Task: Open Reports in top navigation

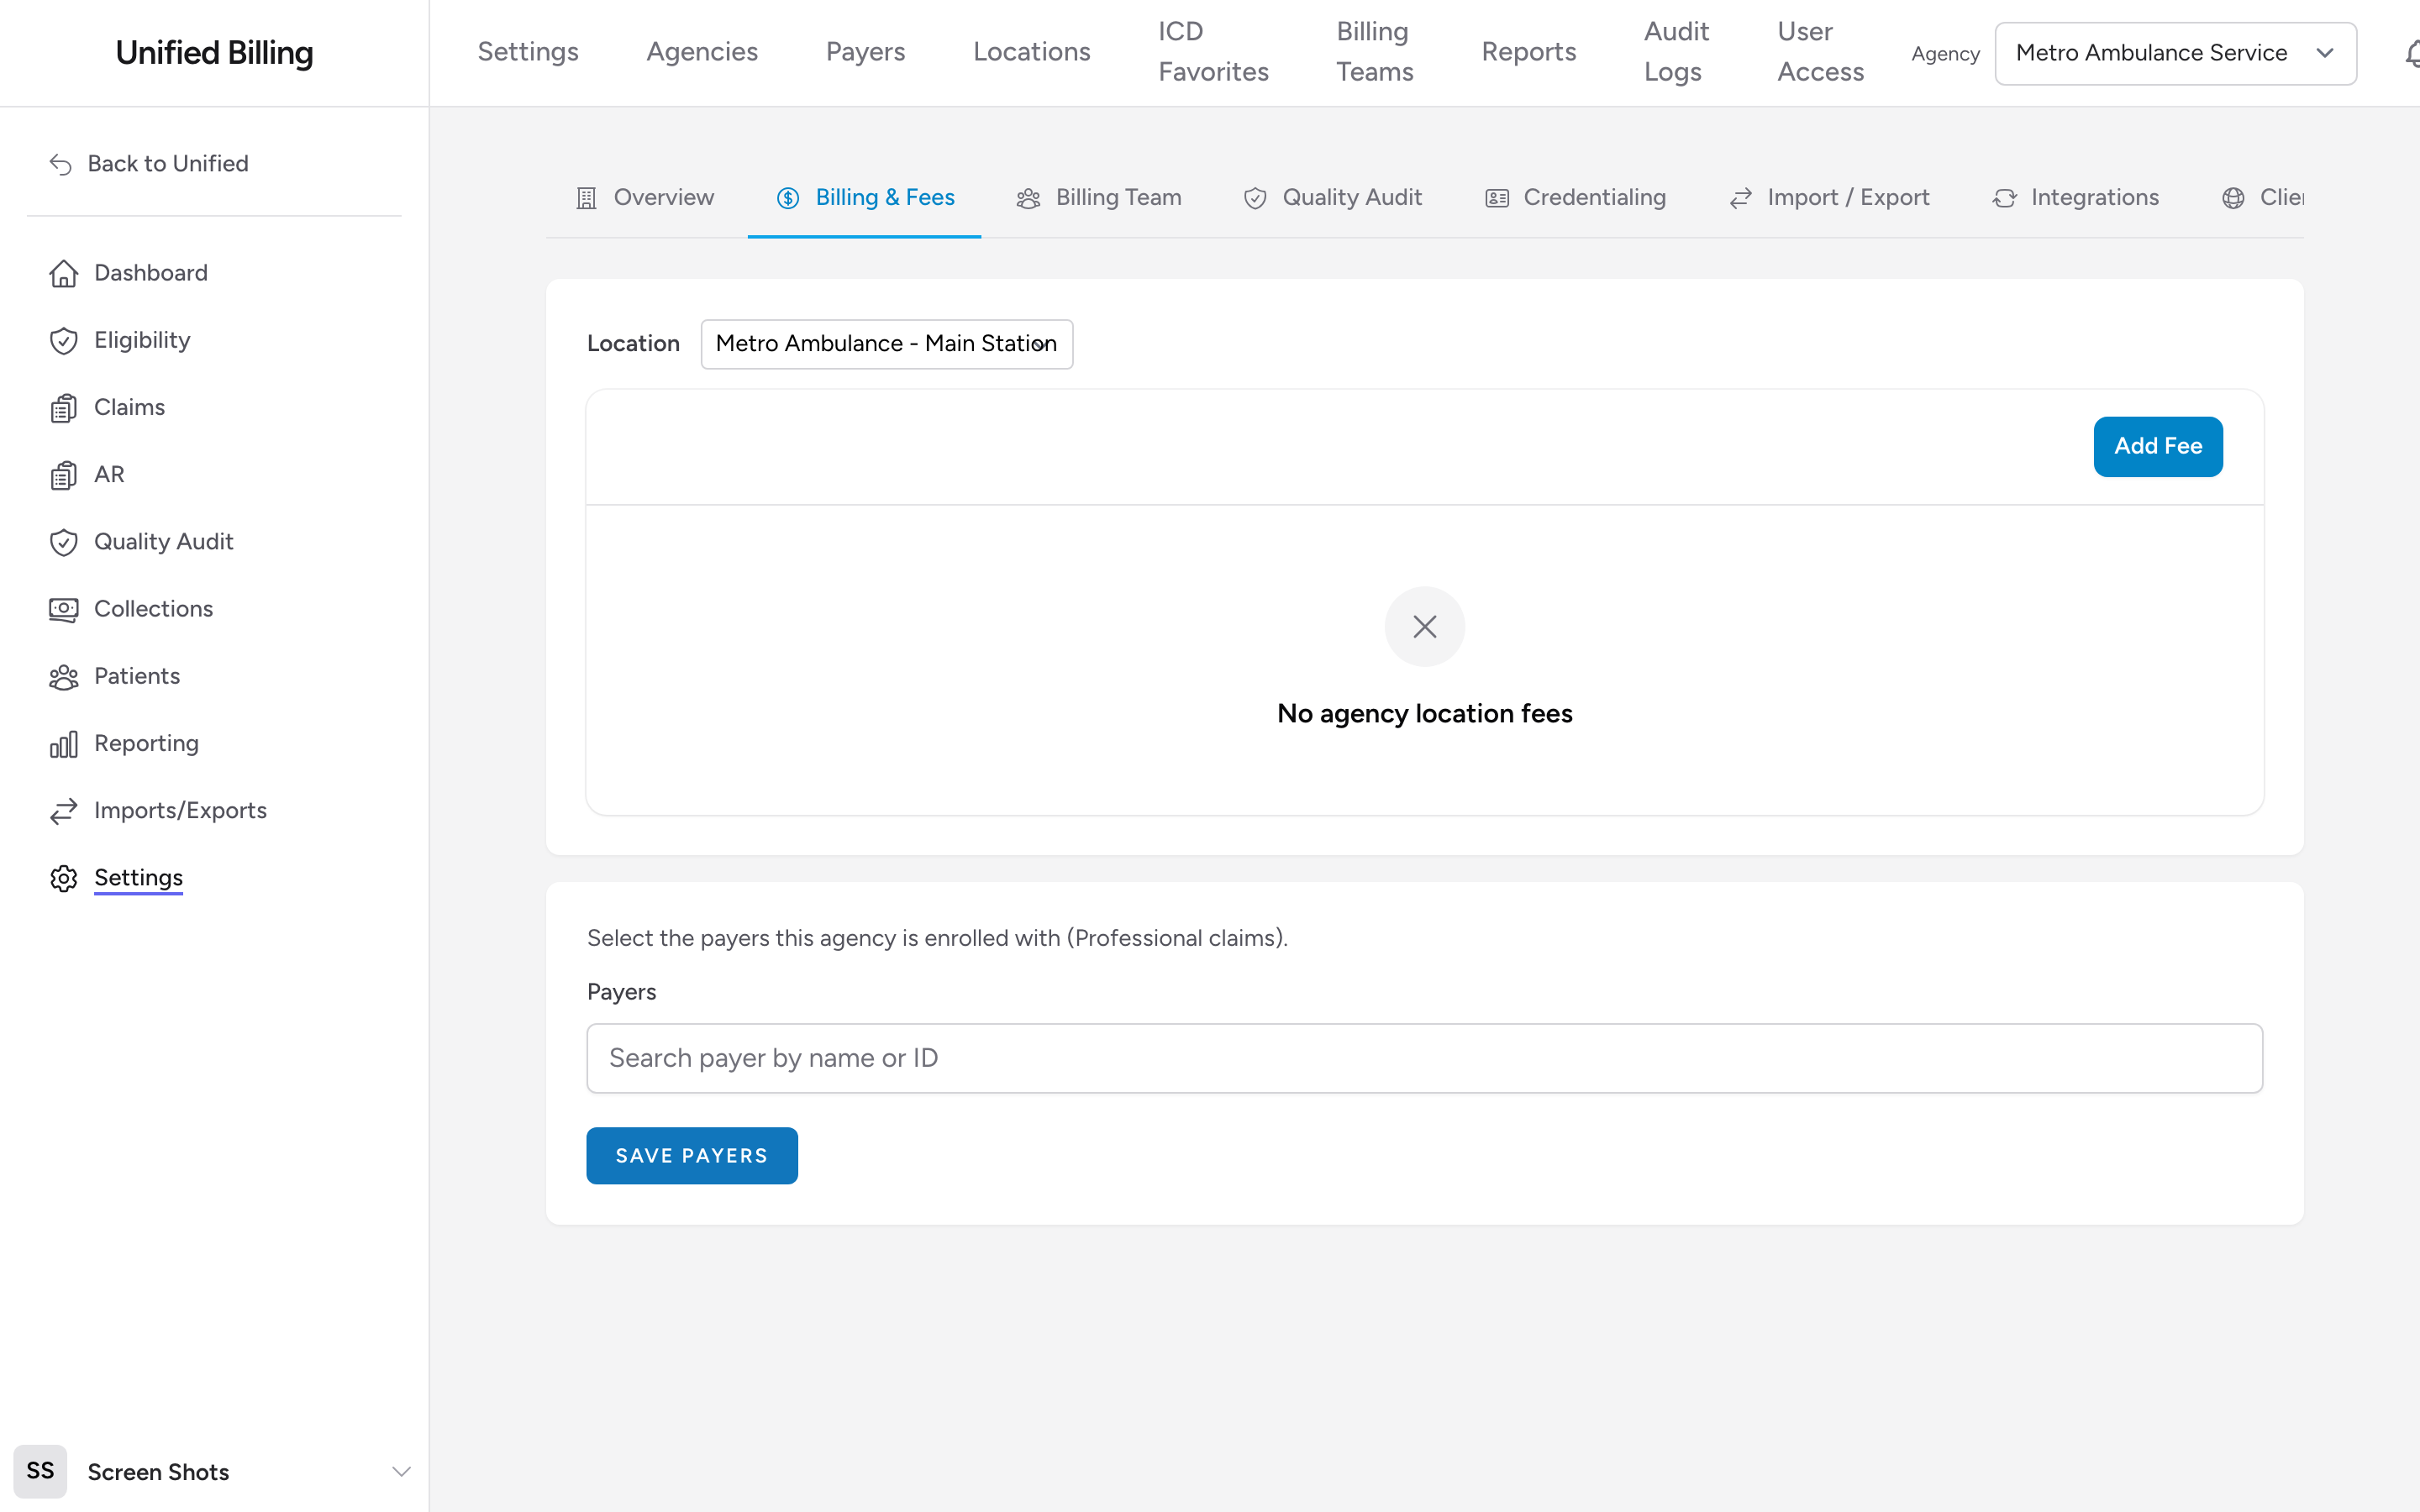Action: coord(1528,52)
